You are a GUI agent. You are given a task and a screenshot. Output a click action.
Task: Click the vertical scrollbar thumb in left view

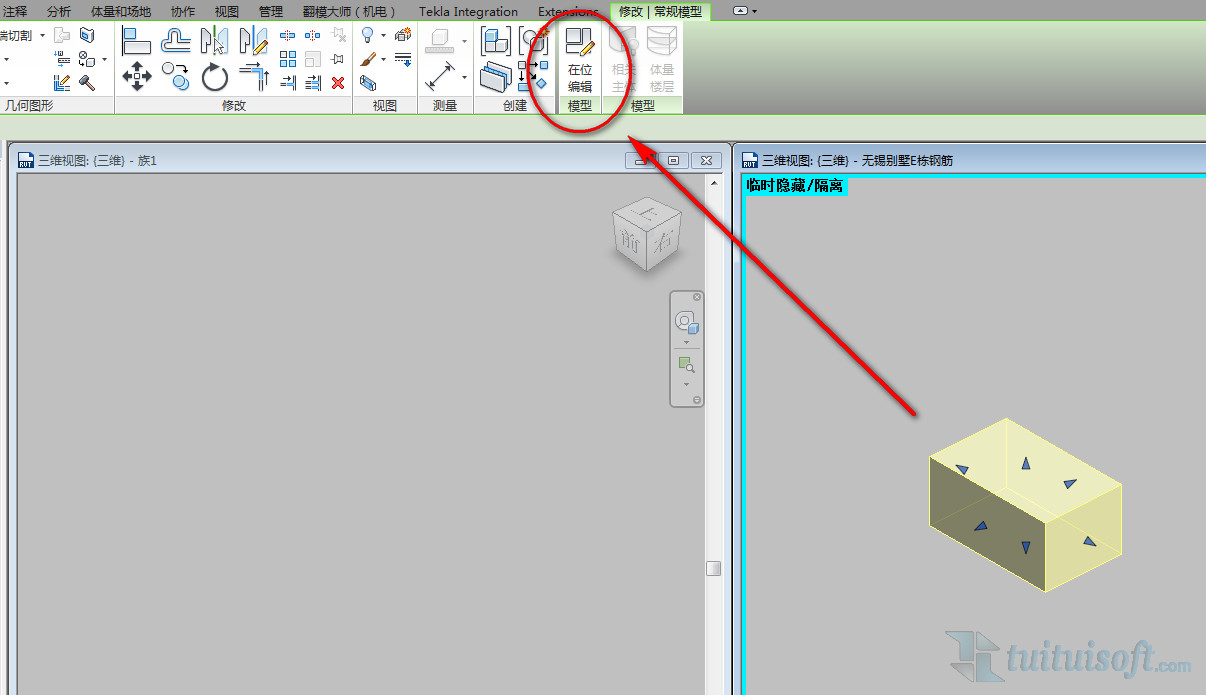point(713,568)
